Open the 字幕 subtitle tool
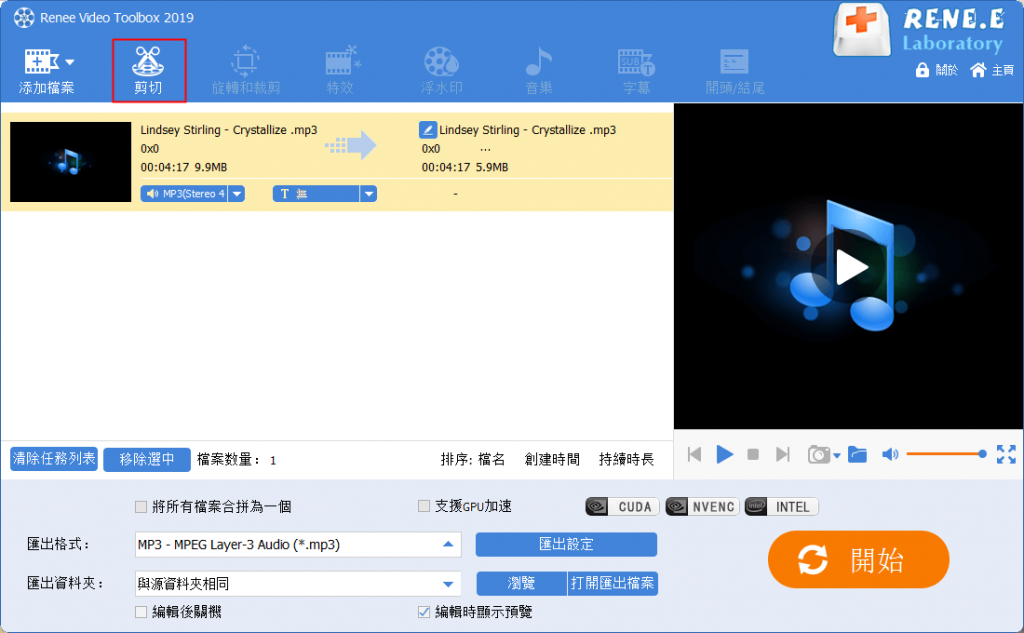The height and width of the screenshot is (633, 1024). pyautogui.click(x=636, y=71)
